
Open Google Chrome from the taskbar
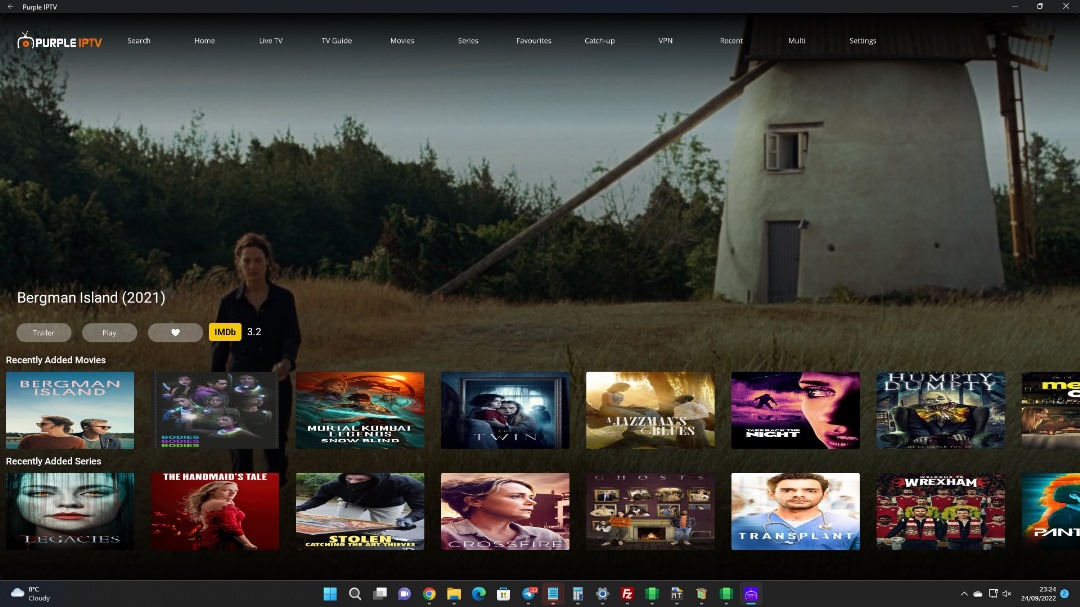pos(429,594)
